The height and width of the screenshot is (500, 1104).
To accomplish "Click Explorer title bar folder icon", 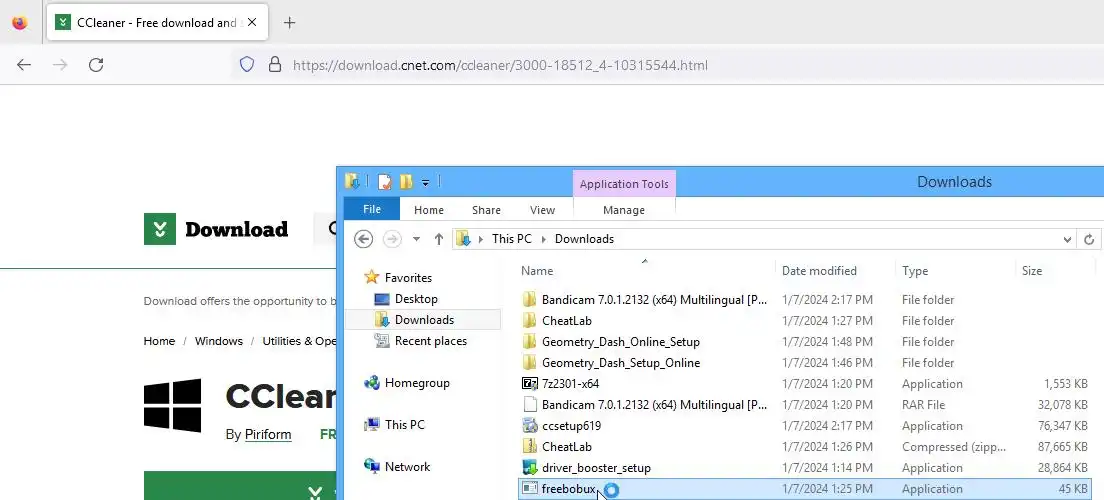I will tap(353, 182).
